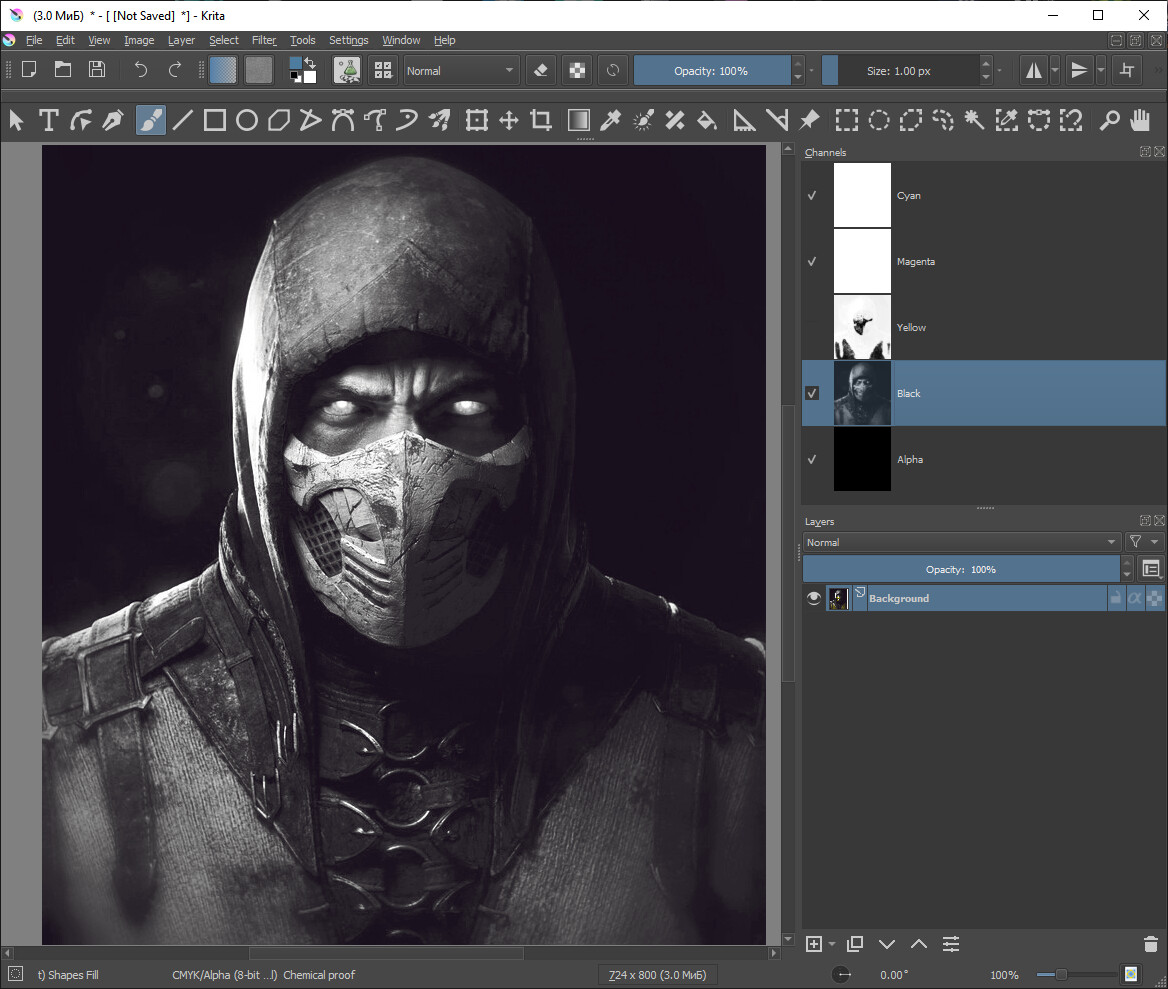Open the brush blending mode Normal dropdown
The height and width of the screenshot is (989, 1168).
point(460,71)
